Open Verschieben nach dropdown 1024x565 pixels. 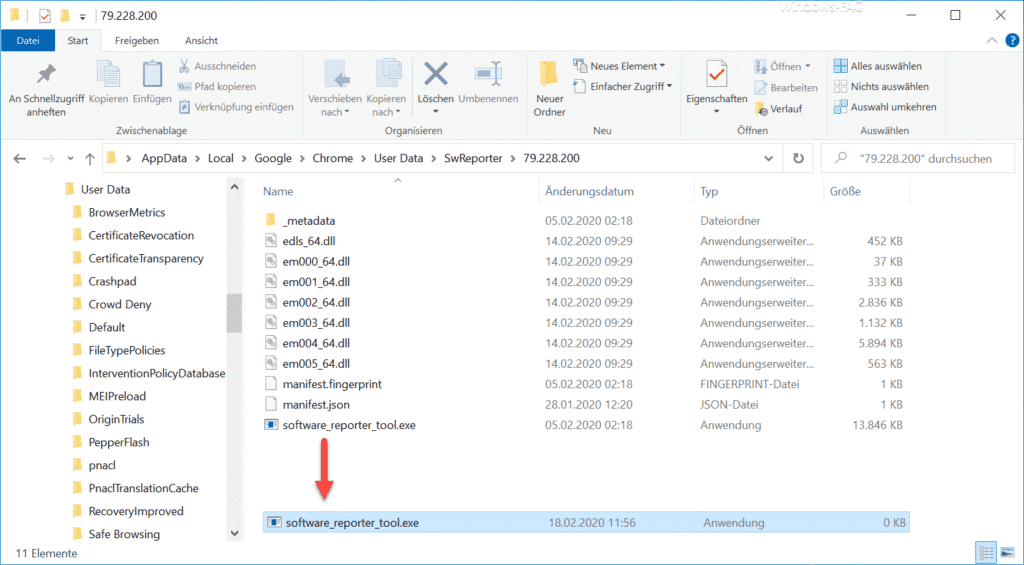click(335, 105)
